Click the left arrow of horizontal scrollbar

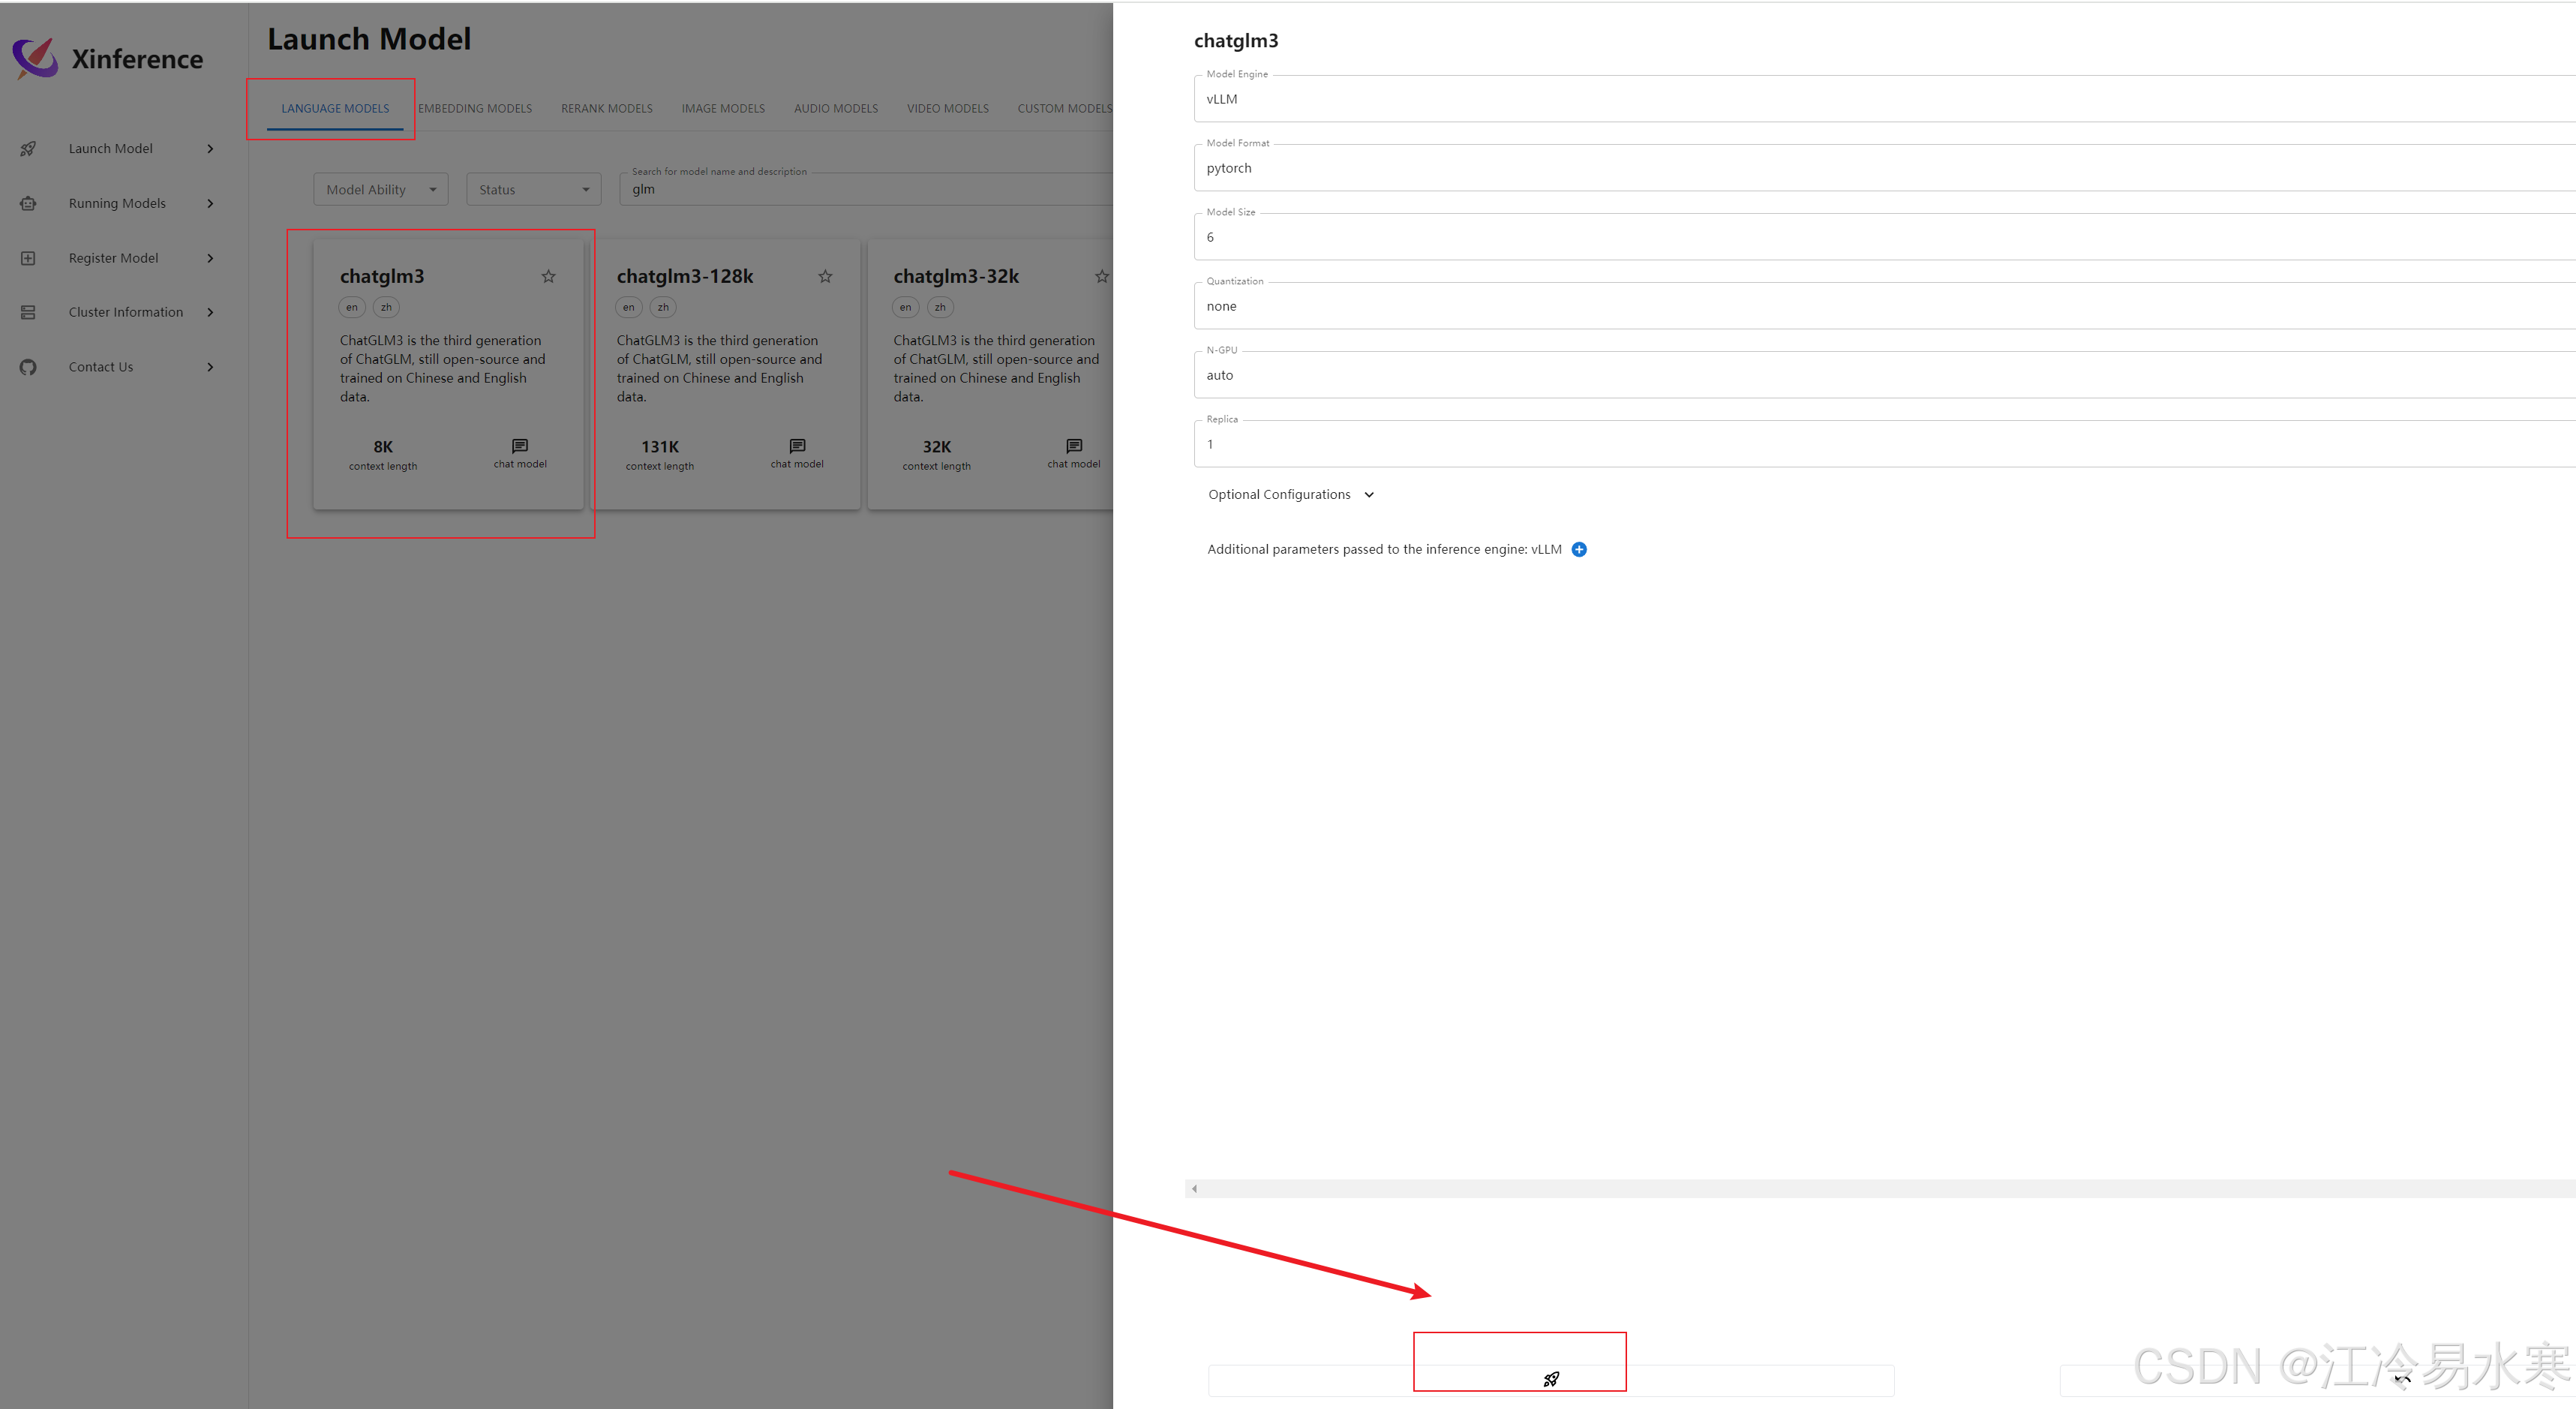pyautogui.click(x=1194, y=1188)
